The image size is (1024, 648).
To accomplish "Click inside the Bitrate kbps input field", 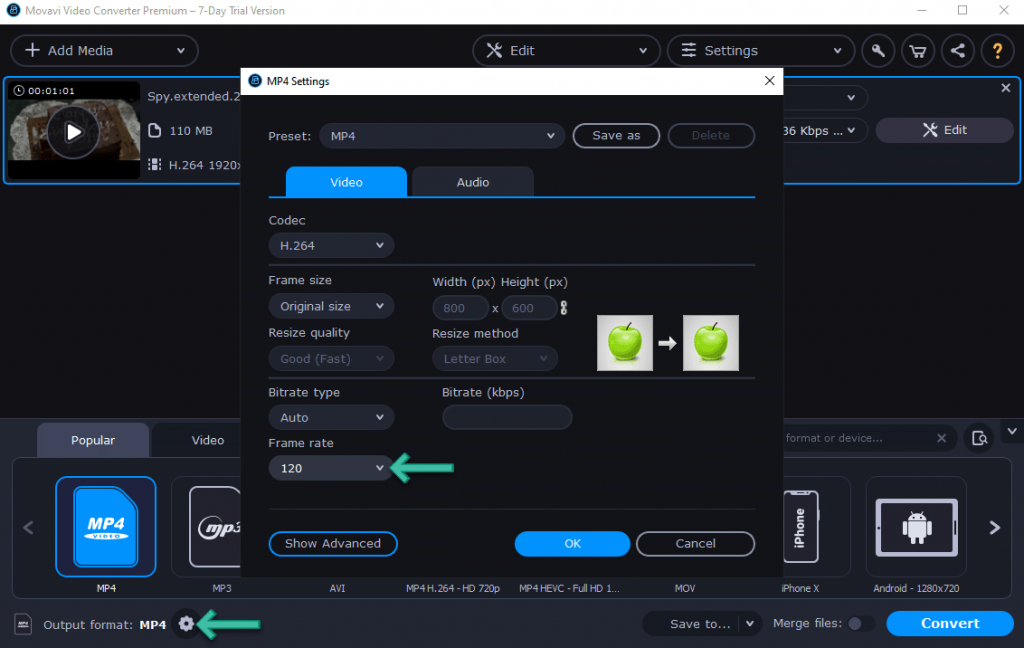I will (x=507, y=417).
